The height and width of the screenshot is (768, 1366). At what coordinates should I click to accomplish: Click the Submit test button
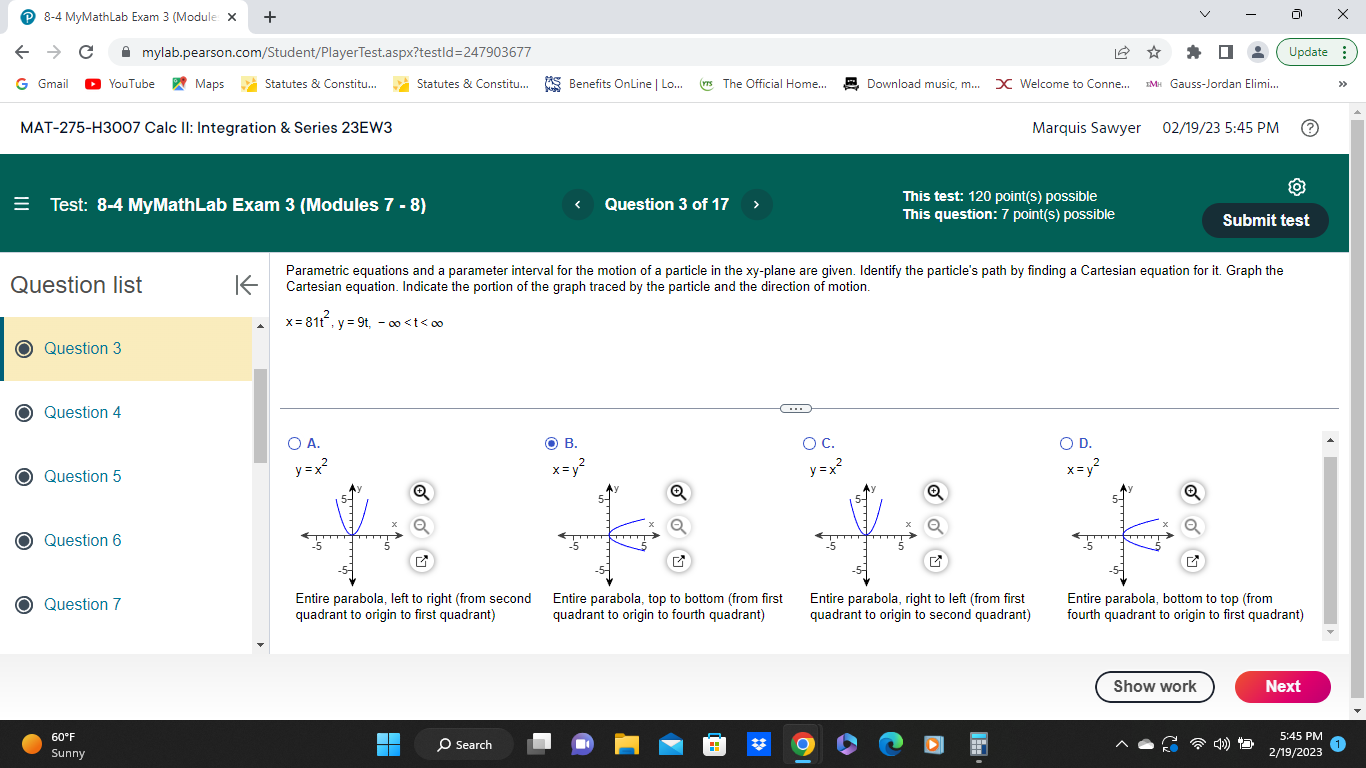pyautogui.click(x=1264, y=220)
